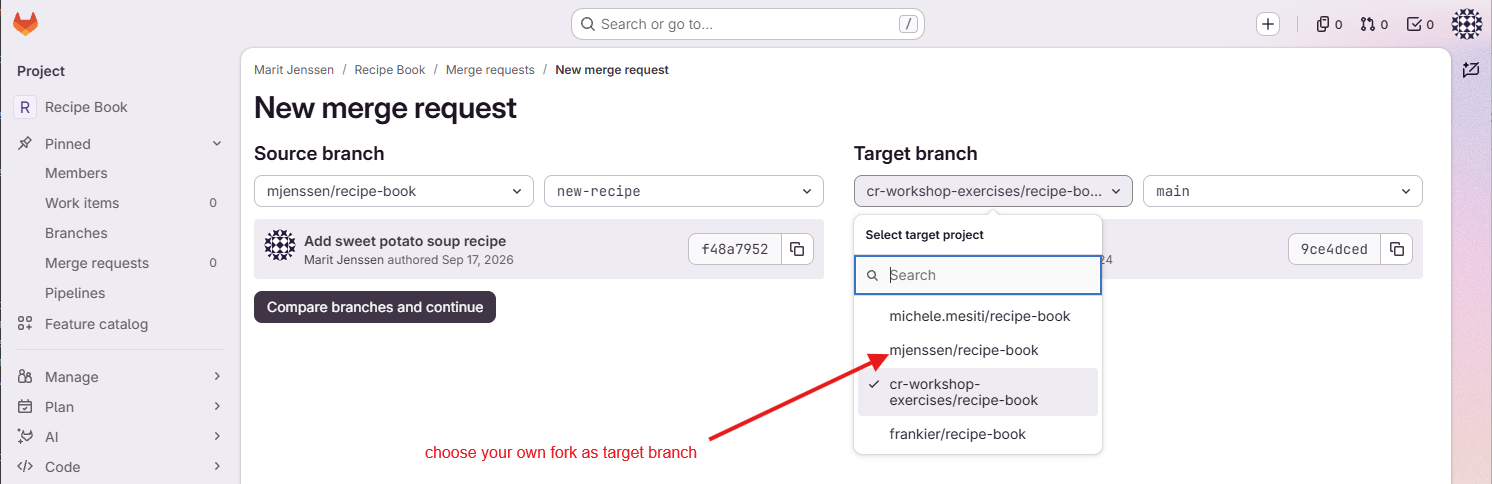Choose michele.mesiti/recipe-book target project
Image resolution: width=1492 pixels, height=484 pixels.
pos(978,316)
